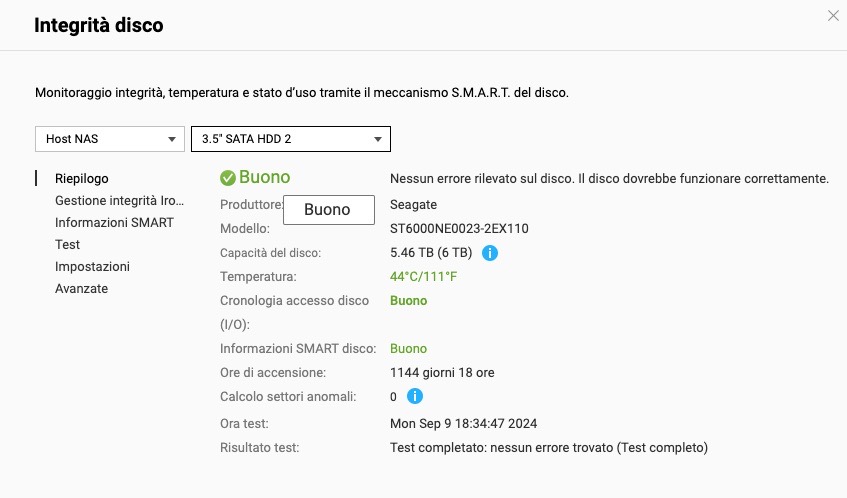
Task: Click the Test completato result text
Action: 548,447
